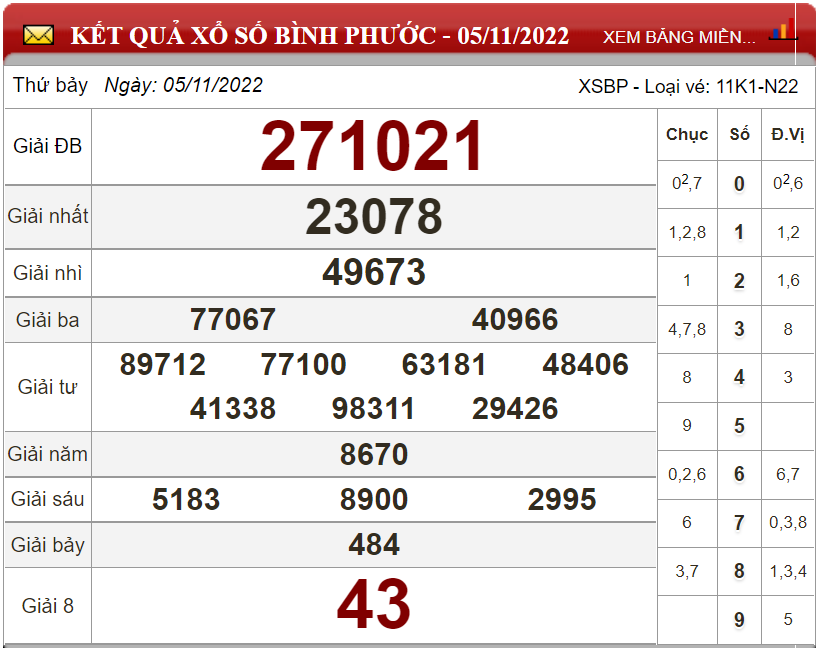
Task: Click the Giải ba row label
Action: pos(48,320)
